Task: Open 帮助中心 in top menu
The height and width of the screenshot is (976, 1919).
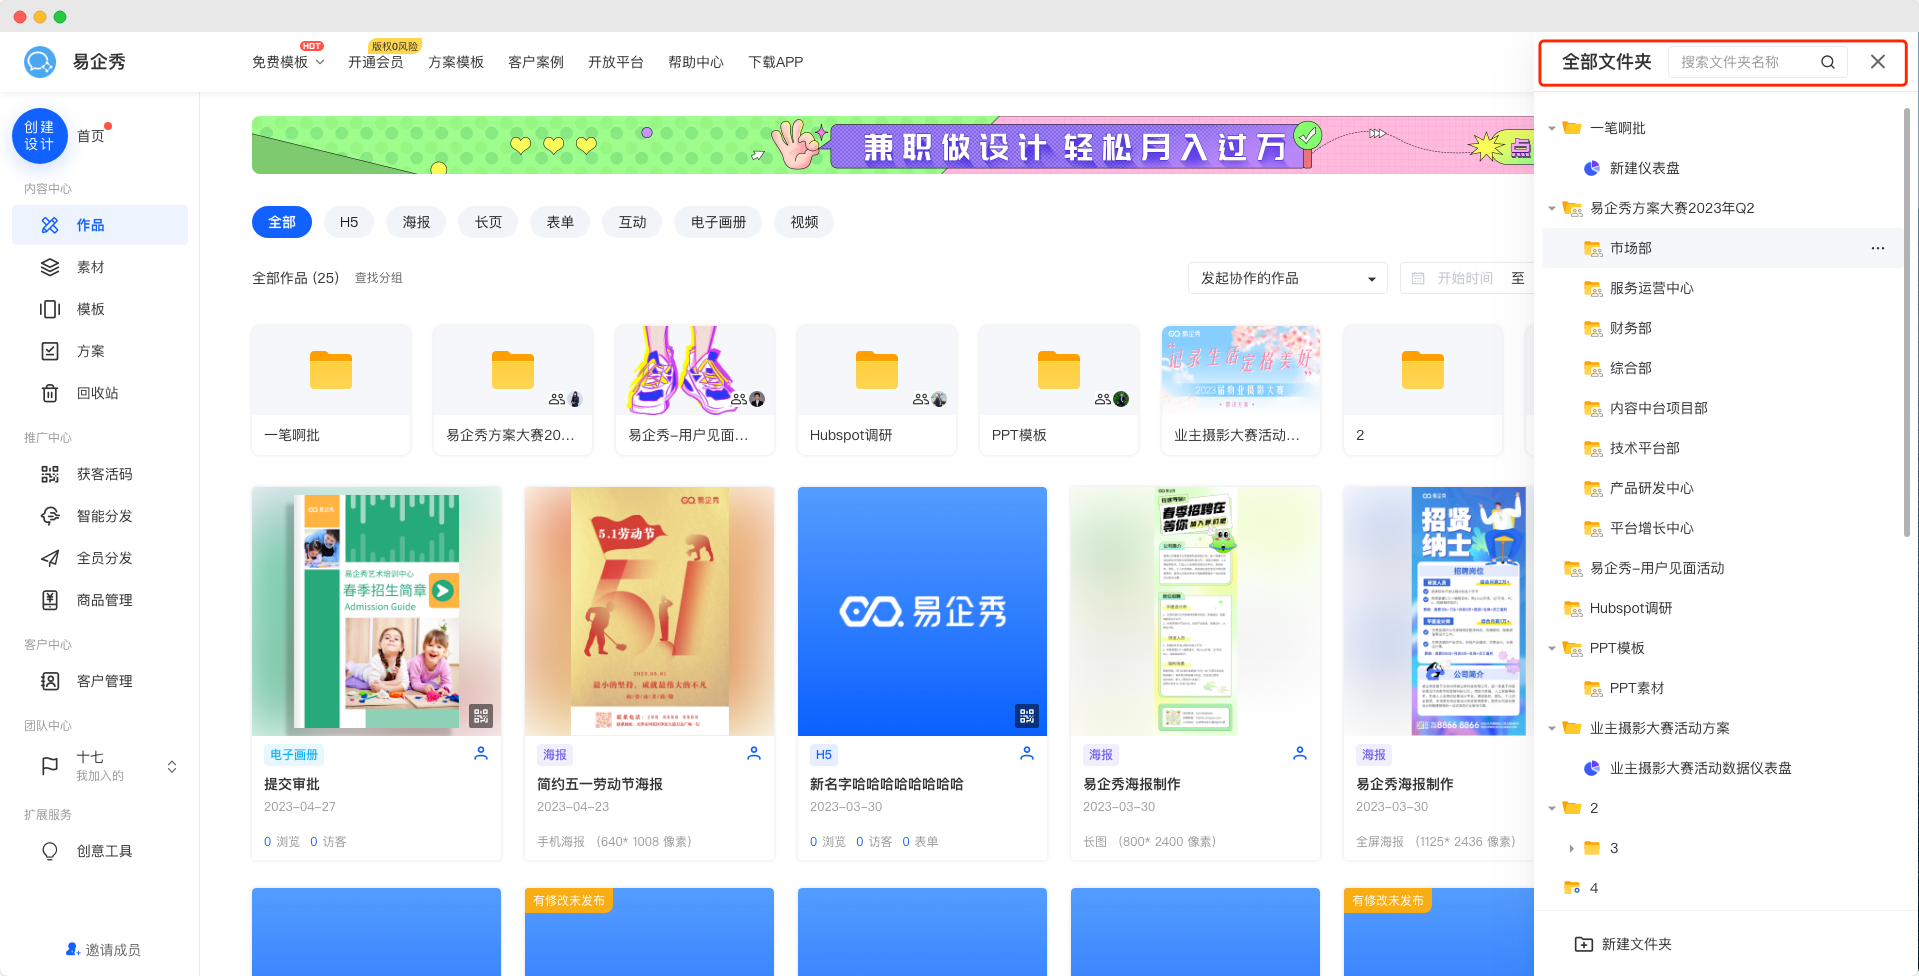Action: pos(696,62)
